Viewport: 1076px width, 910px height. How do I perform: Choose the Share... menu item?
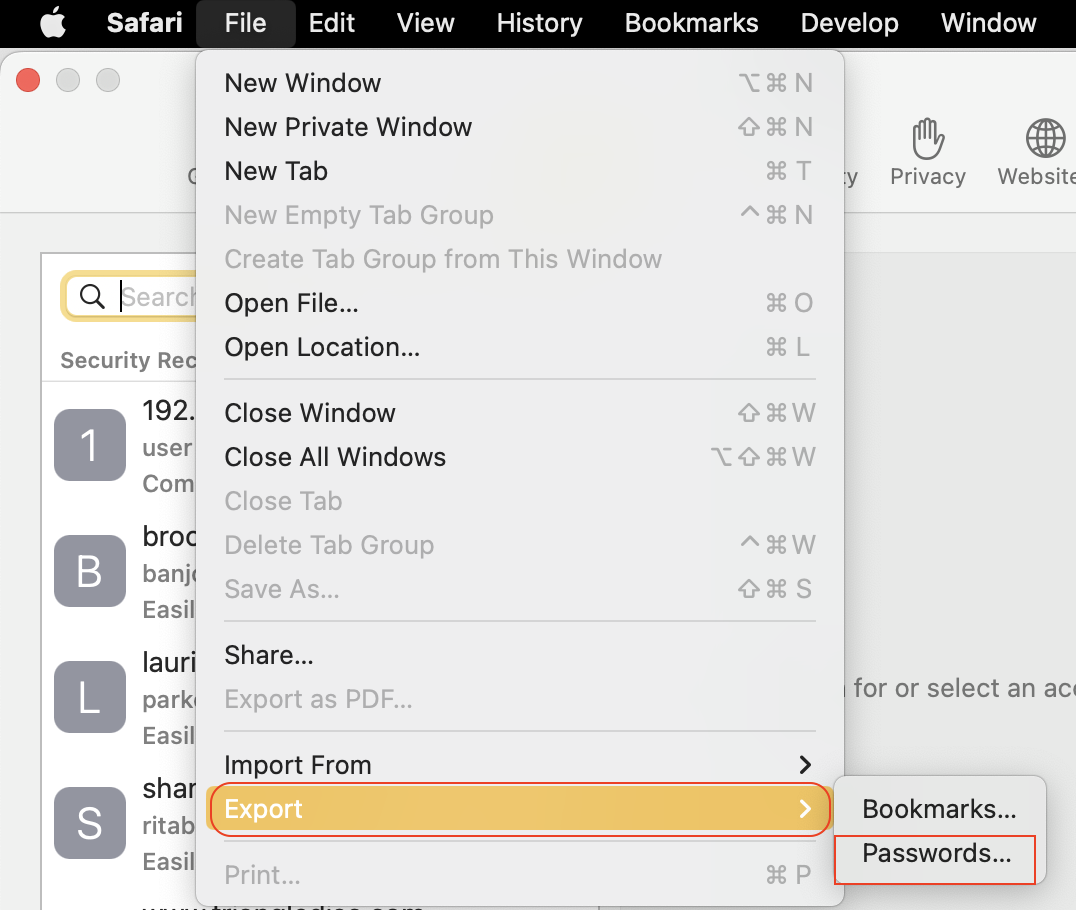269,655
